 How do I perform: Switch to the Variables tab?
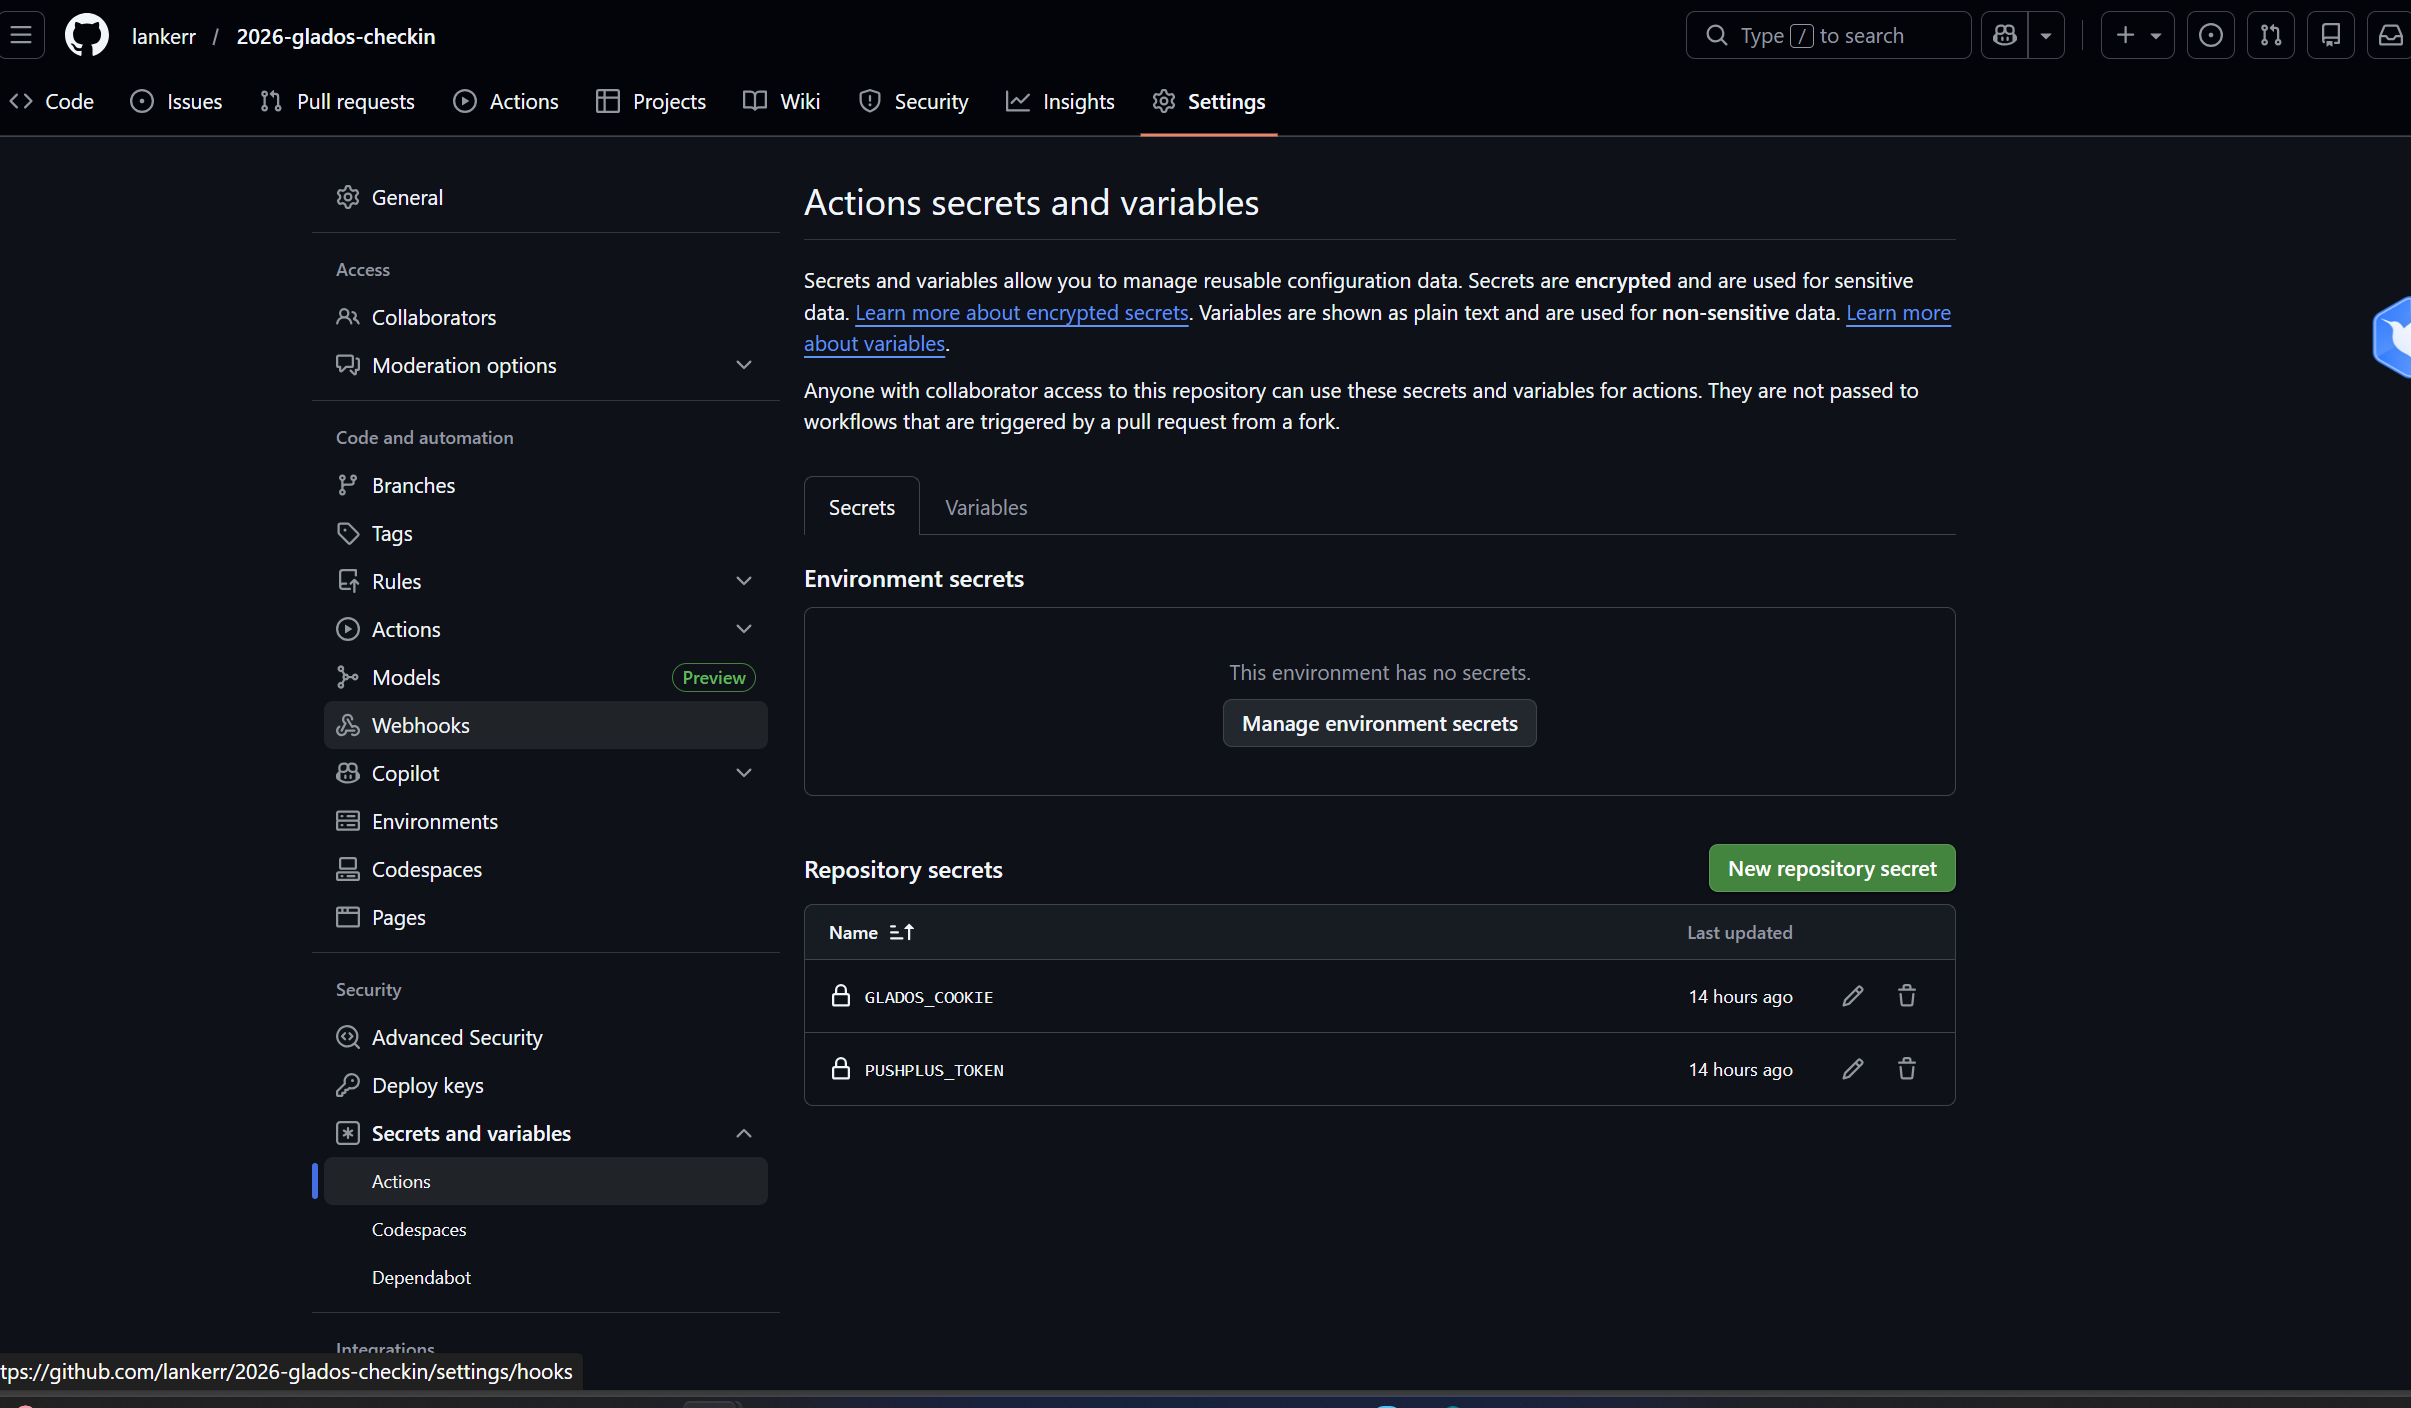point(986,507)
